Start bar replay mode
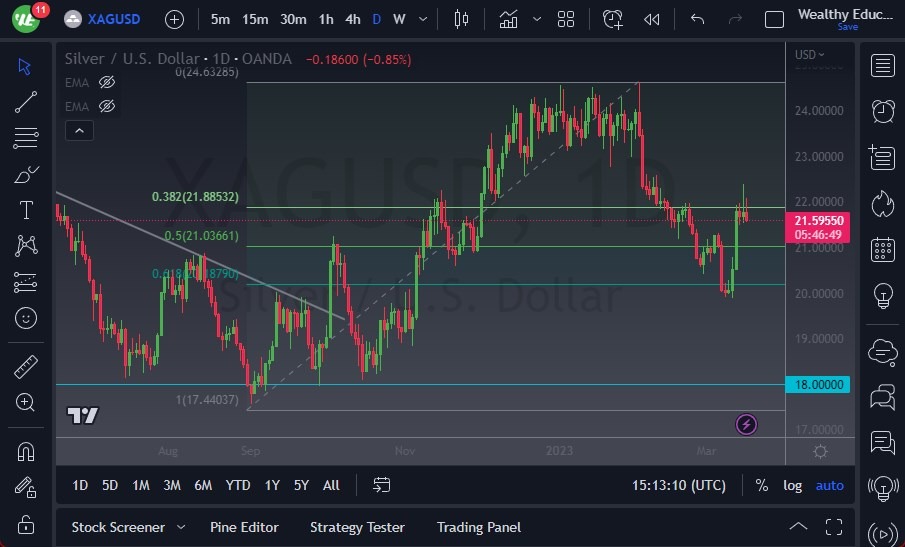 click(652, 20)
